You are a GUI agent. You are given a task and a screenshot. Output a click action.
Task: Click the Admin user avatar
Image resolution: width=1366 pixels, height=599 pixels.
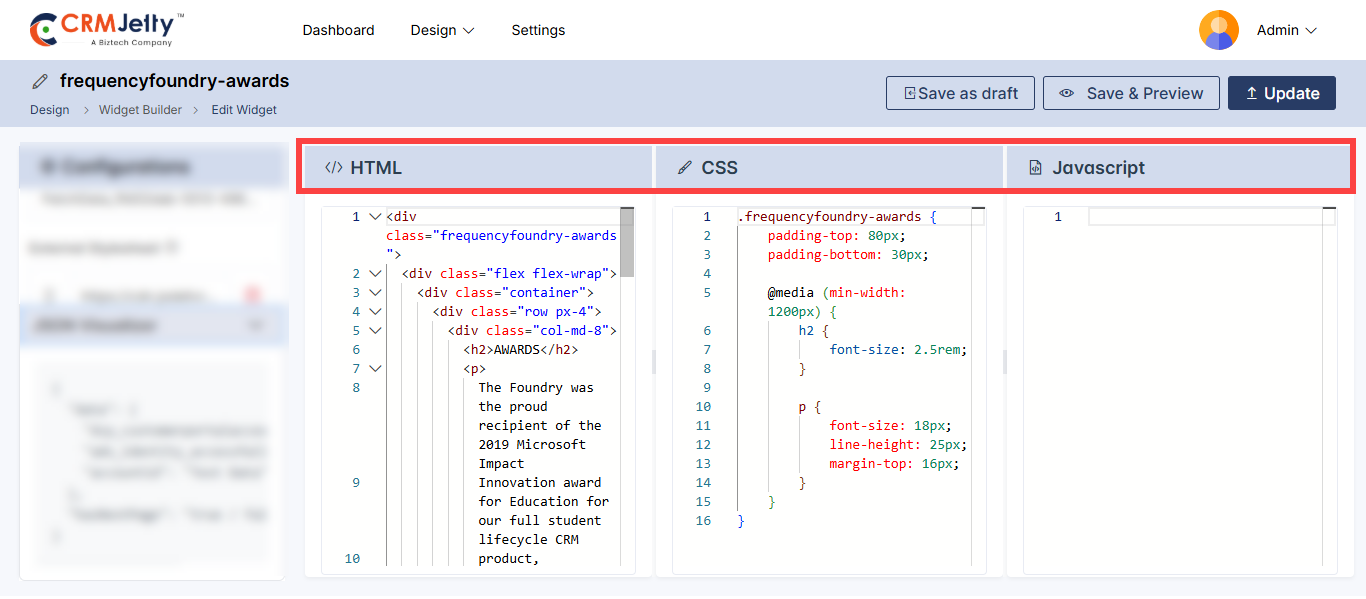[x=1218, y=30]
